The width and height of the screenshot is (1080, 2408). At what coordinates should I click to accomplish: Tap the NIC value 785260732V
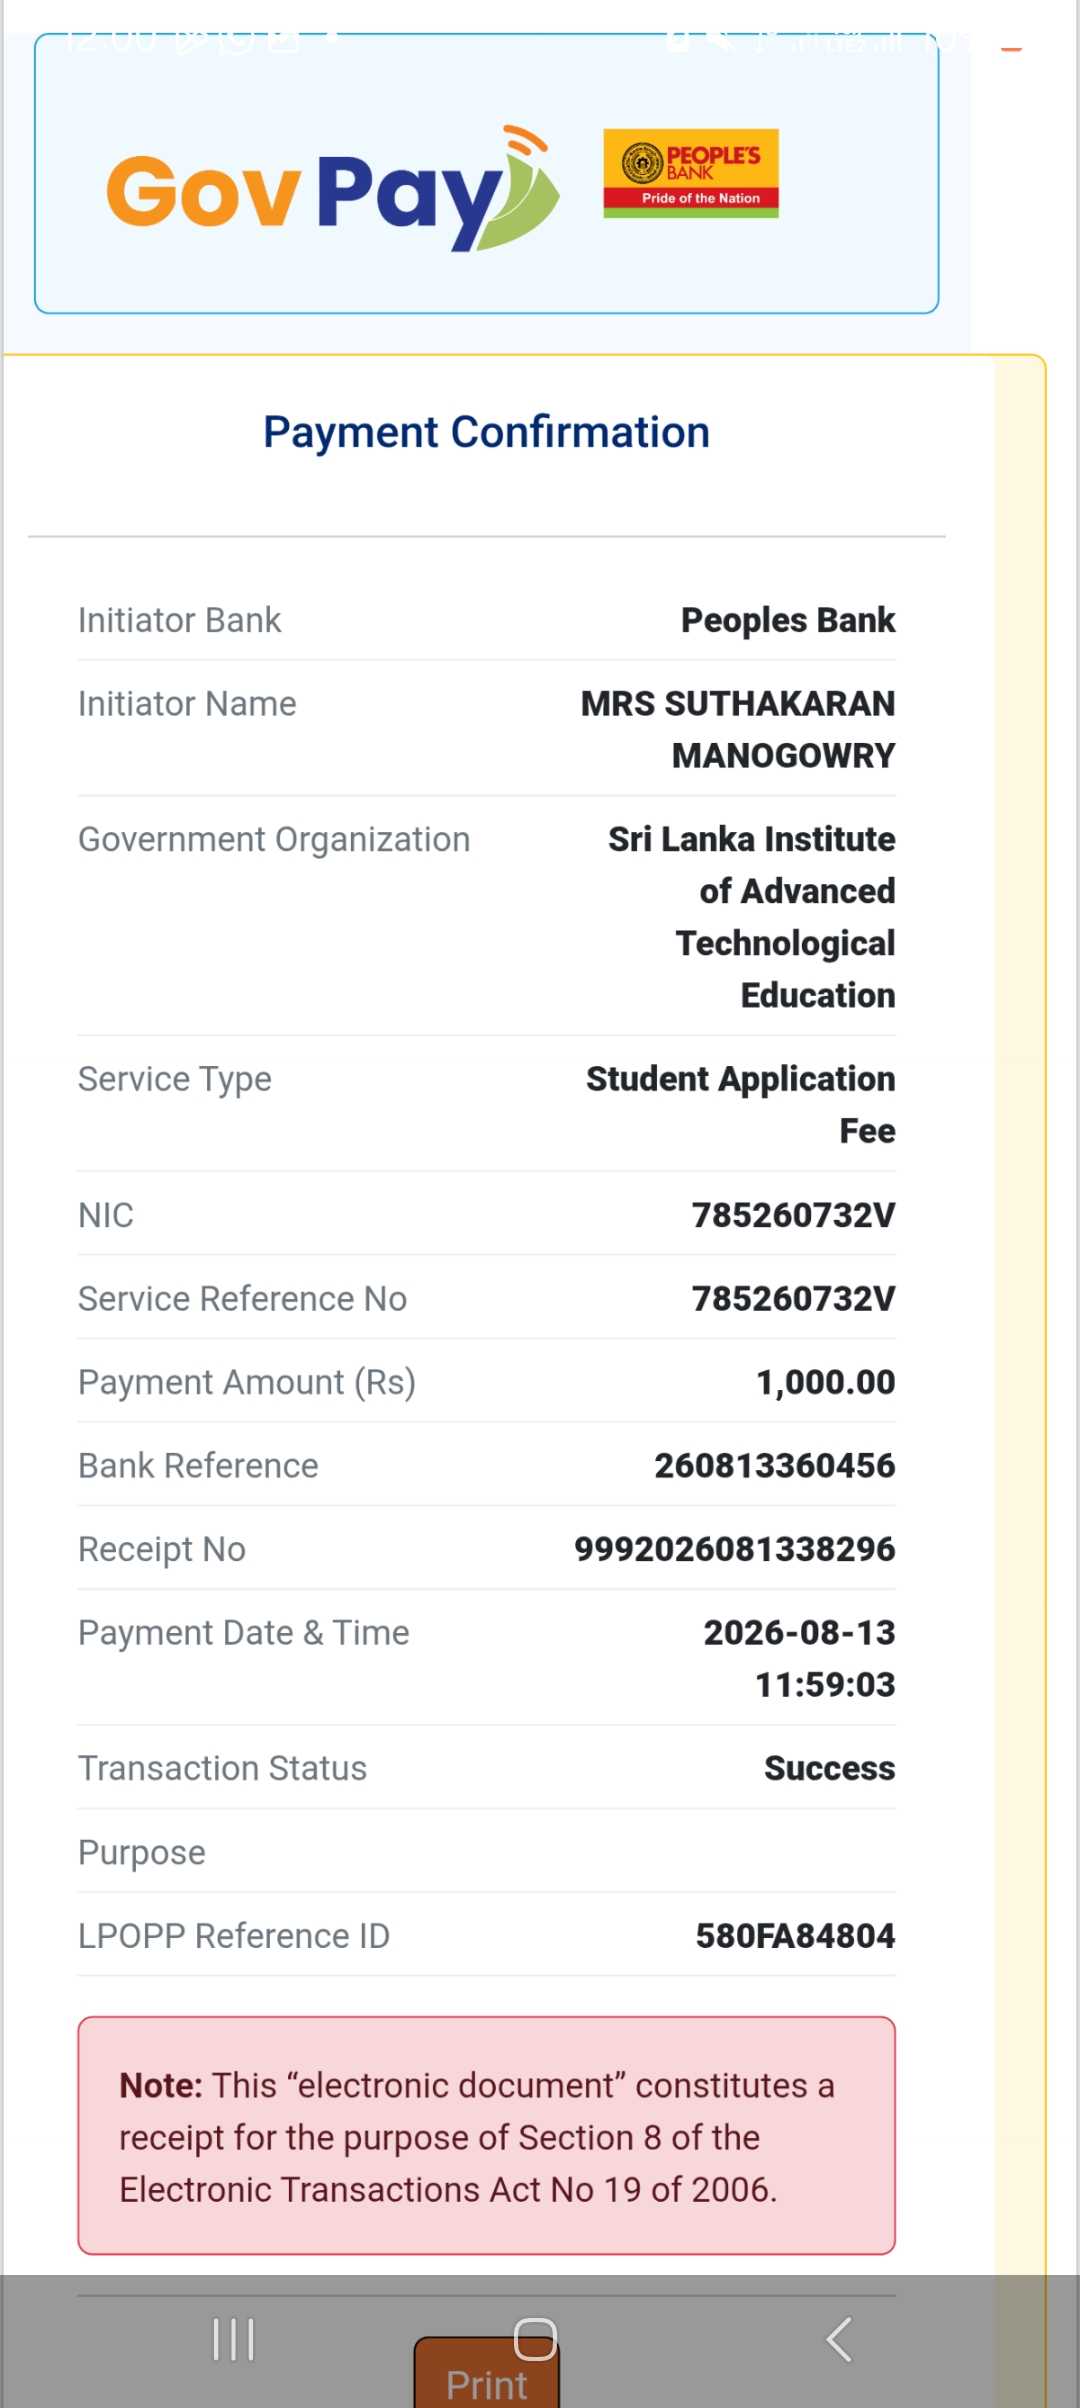pyautogui.click(x=794, y=1215)
